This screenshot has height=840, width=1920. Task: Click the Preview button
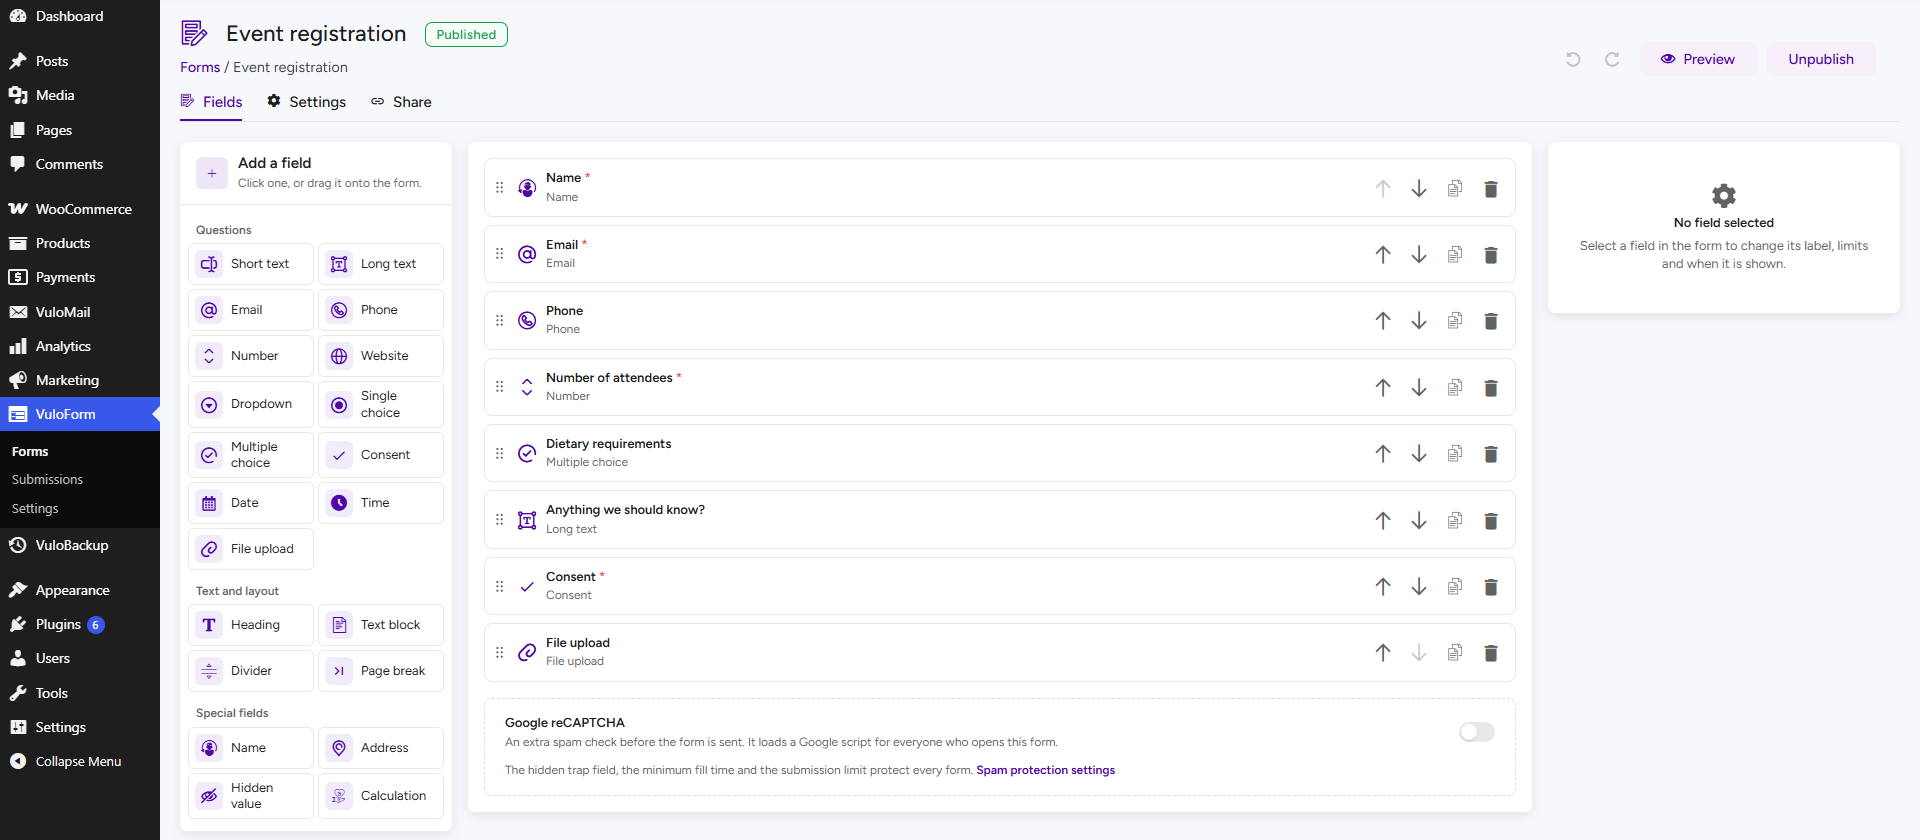[1698, 59]
